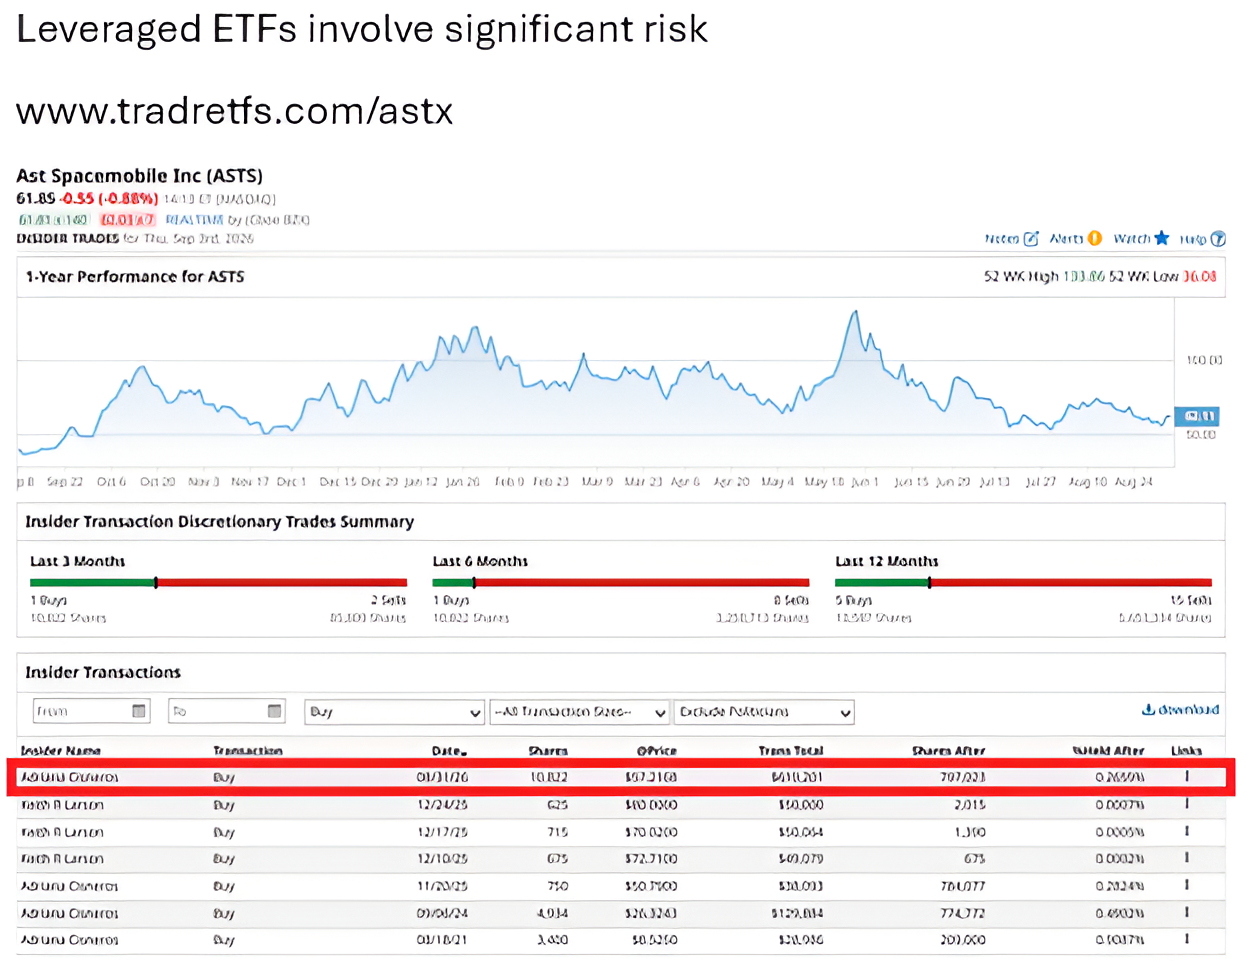Screen dimensions: 1246x968
Task: Click the REALTIME quote link
Action: click(x=195, y=219)
